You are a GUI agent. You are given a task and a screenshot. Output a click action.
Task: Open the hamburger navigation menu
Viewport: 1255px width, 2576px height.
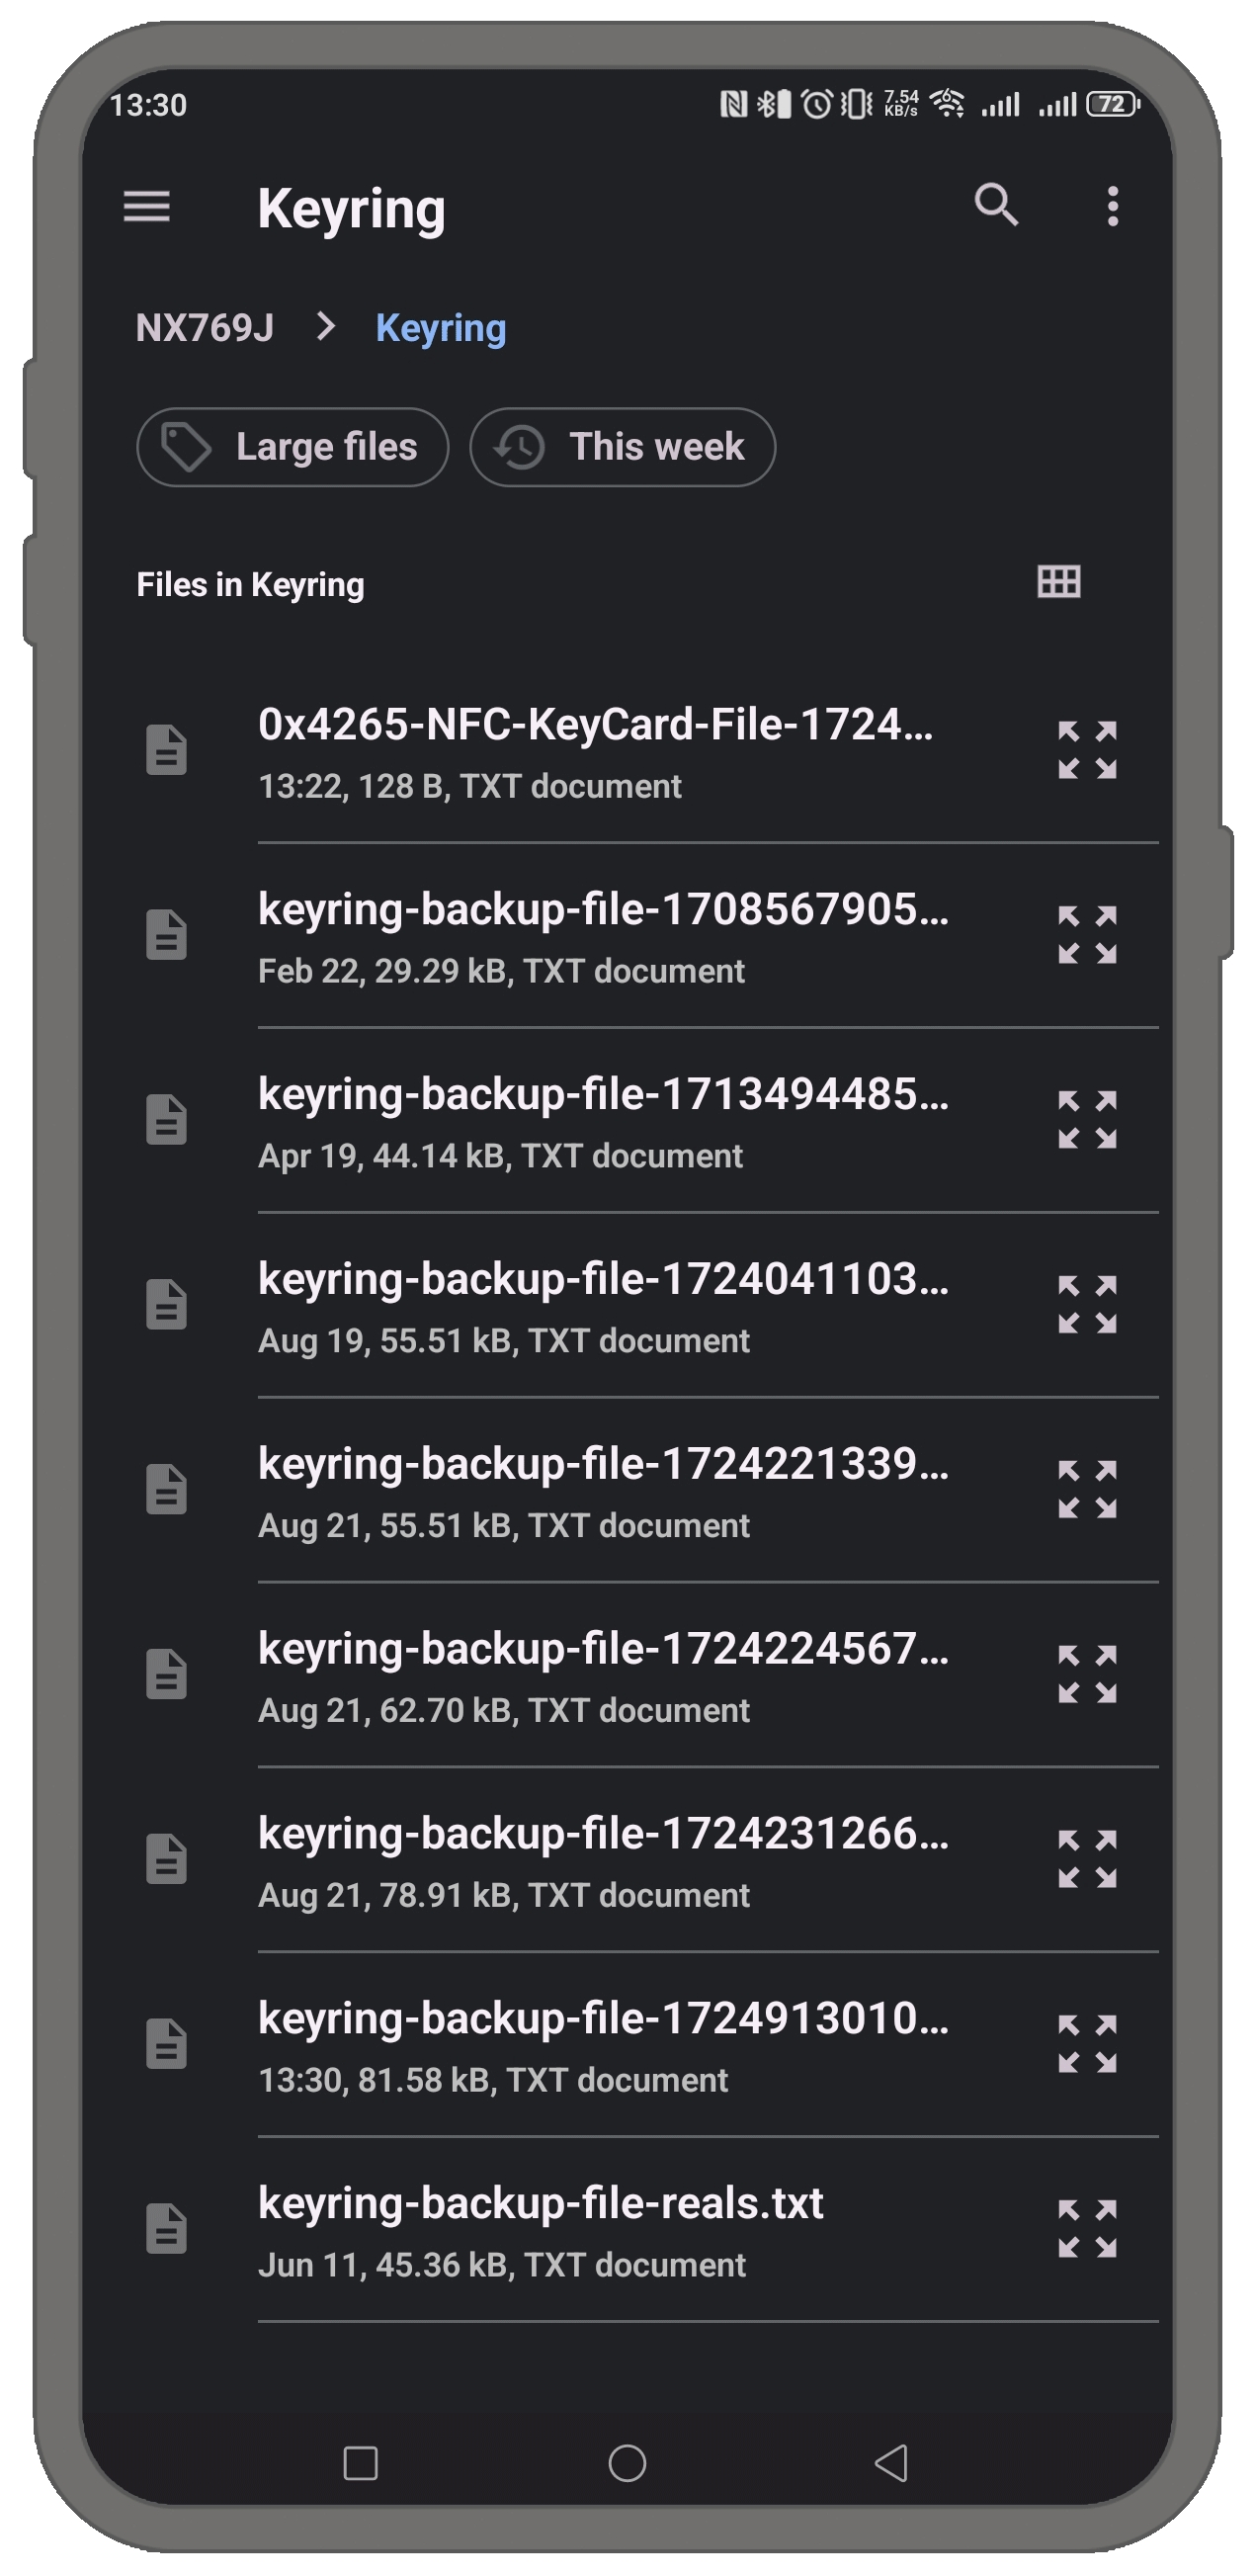[147, 207]
